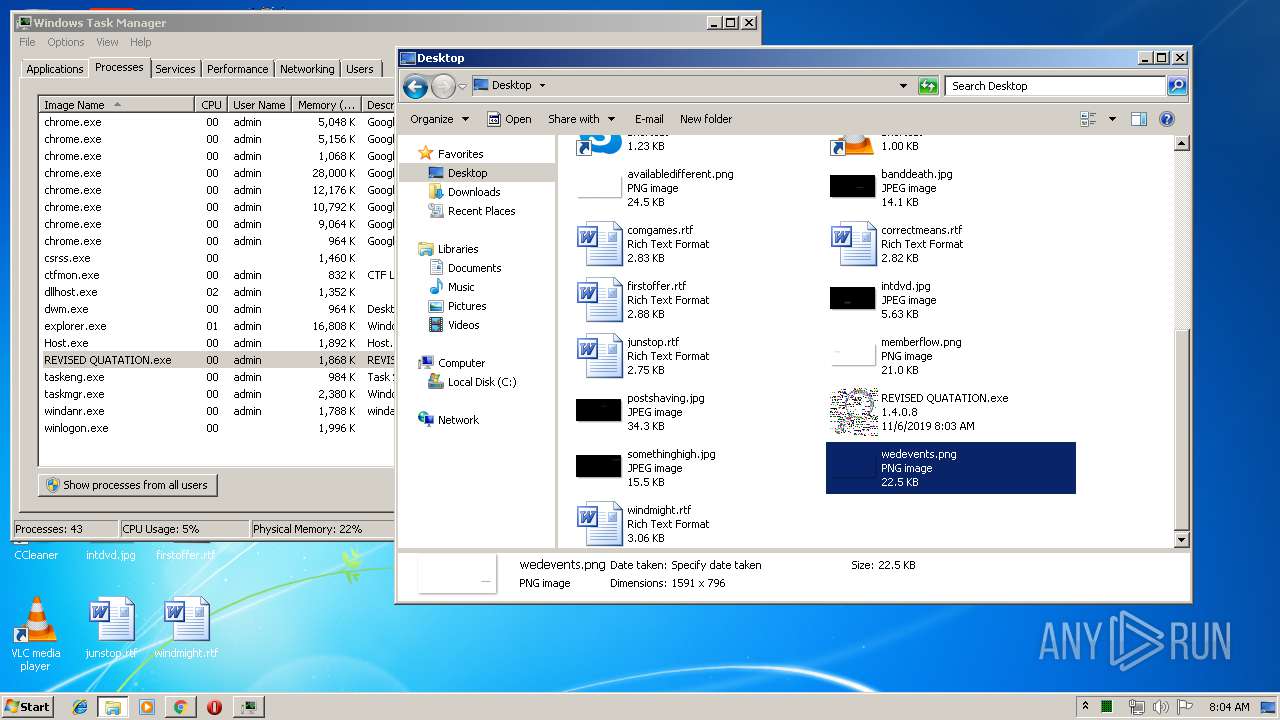Open the Start menu
This screenshot has width=1280, height=720.
(x=28, y=707)
